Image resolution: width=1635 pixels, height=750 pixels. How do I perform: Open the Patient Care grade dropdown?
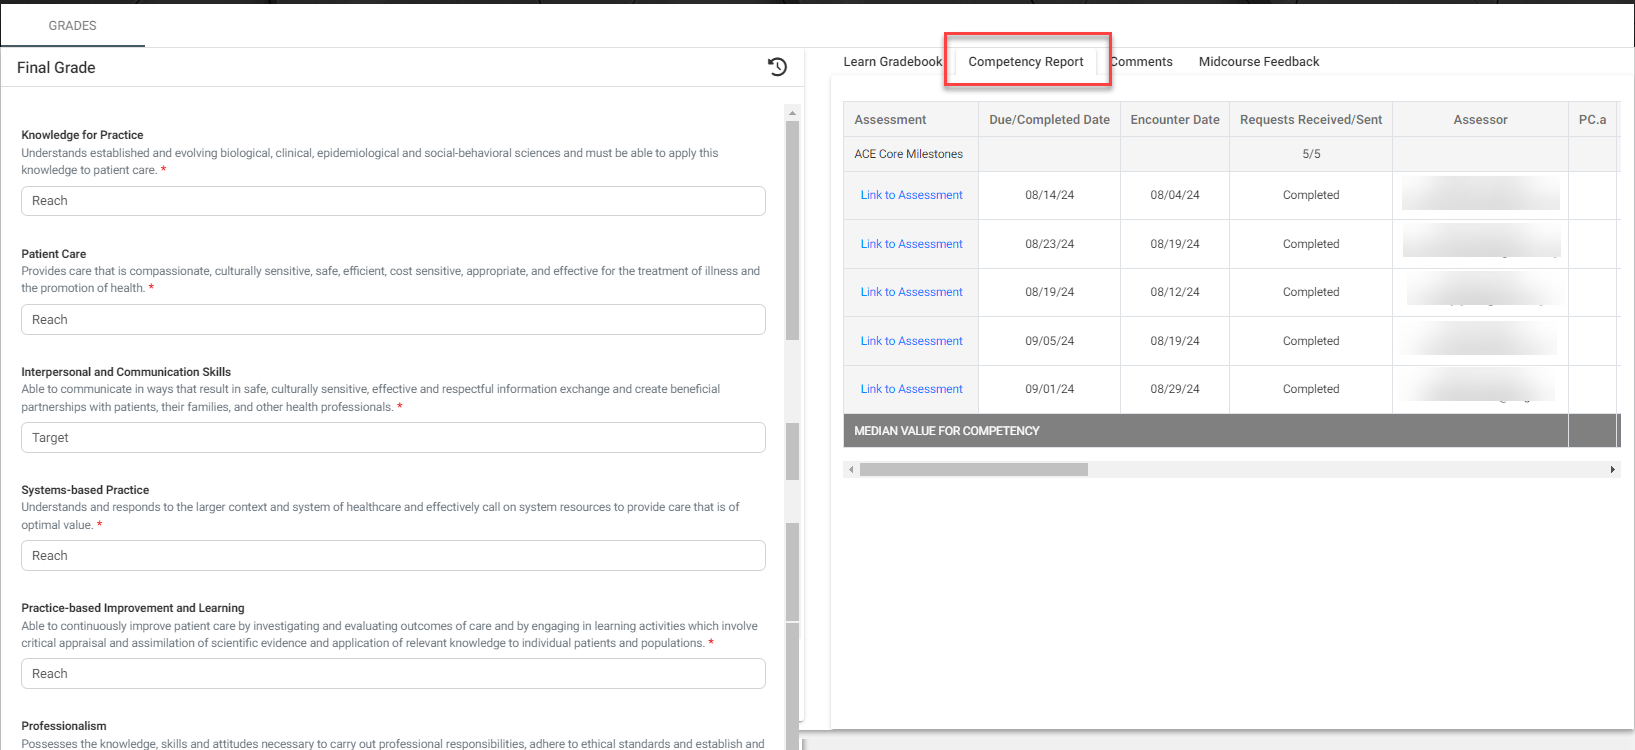[x=393, y=320]
